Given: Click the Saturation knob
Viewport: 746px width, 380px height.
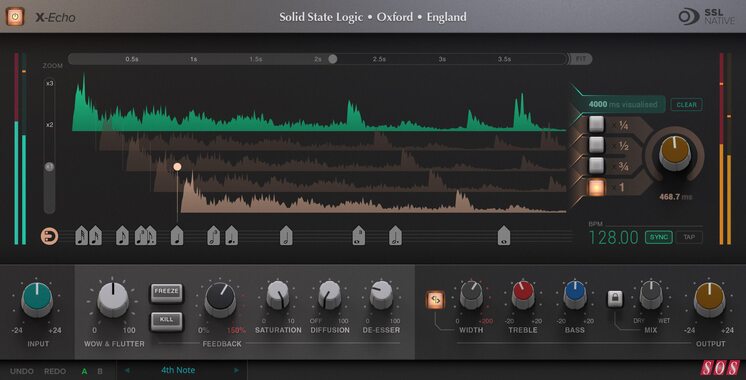Looking at the screenshot, I should pos(278,295).
